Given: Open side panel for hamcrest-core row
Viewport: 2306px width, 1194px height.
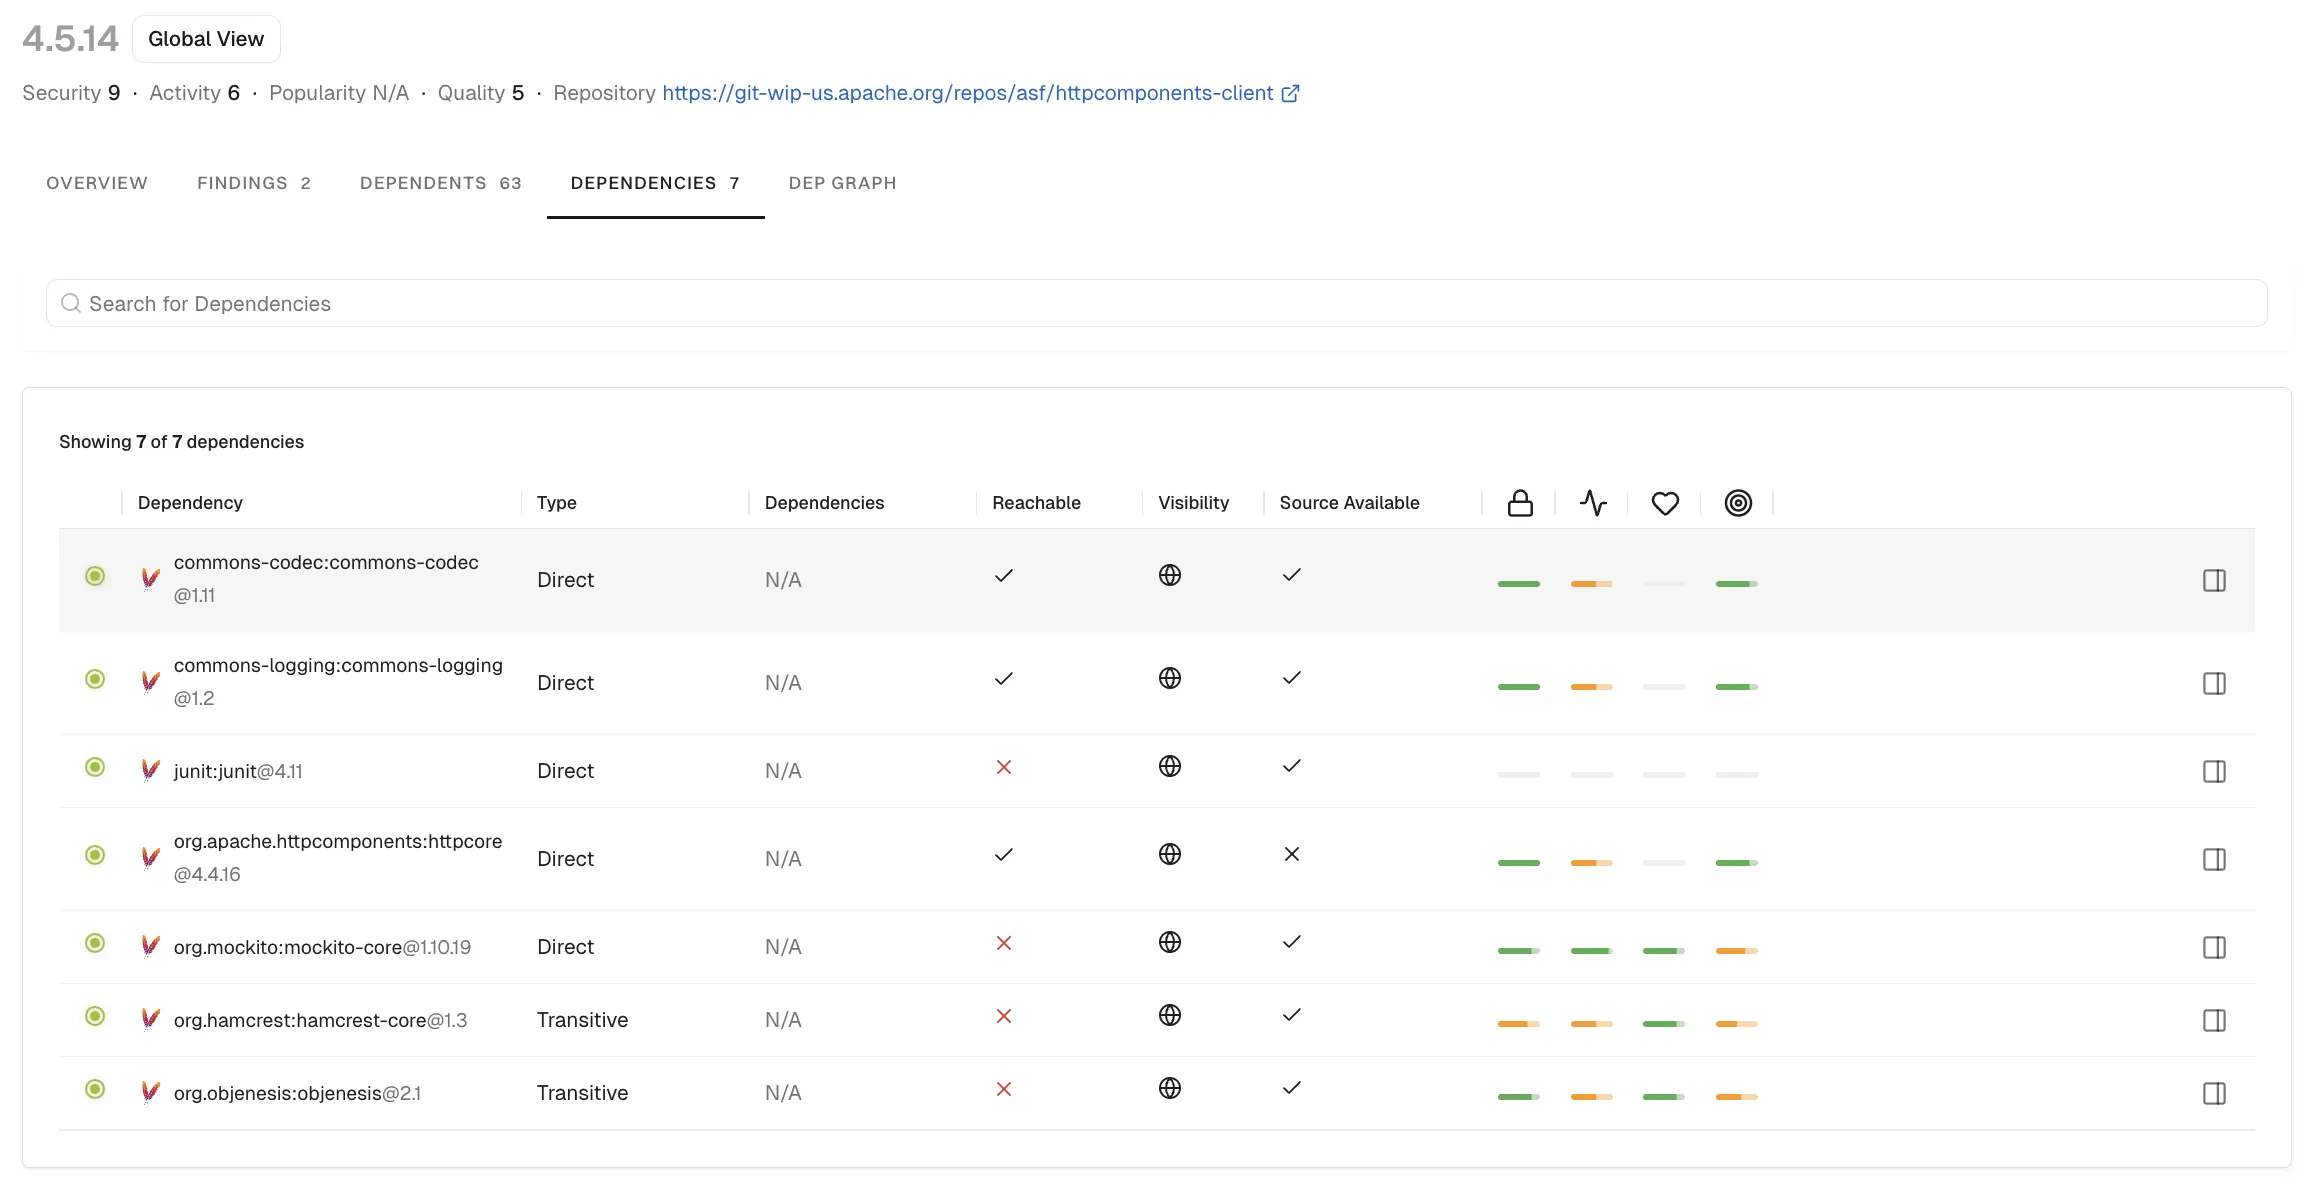Looking at the screenshot, I should pyautogui.click(x=2214, y=1020).
